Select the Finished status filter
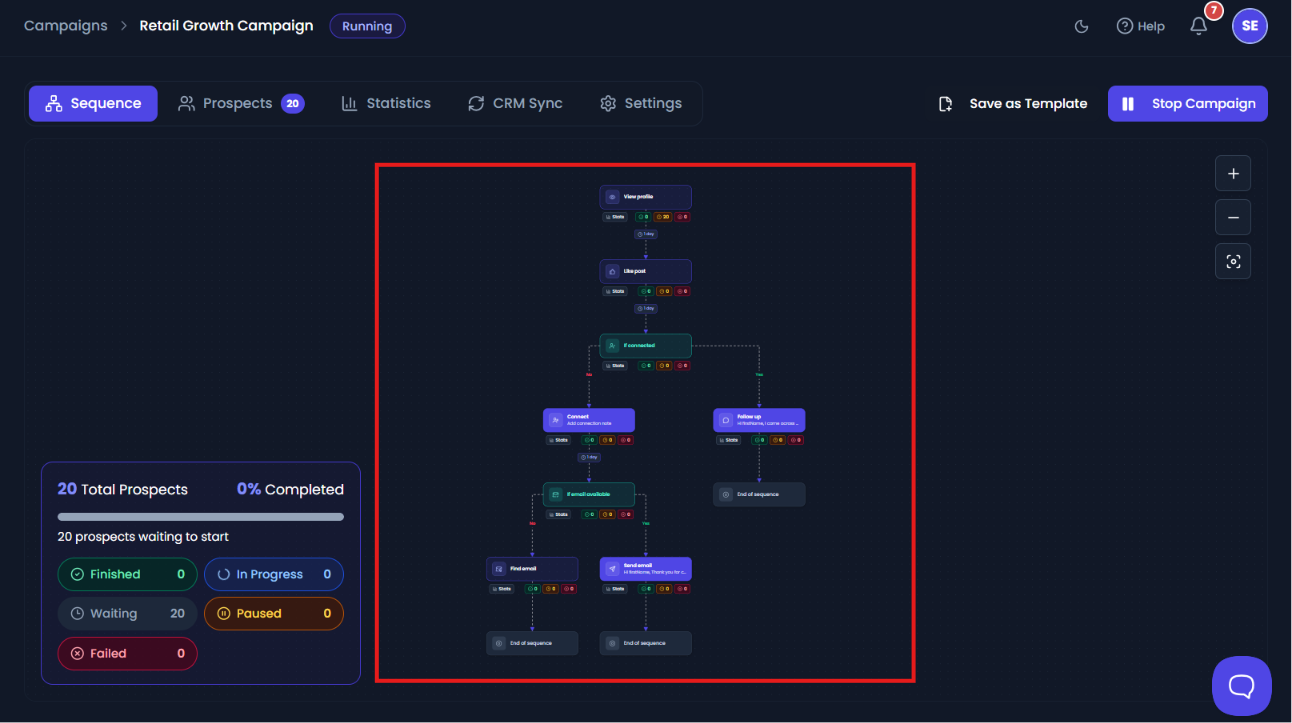The height and width of the screenshot is (723, 1292). 127,574
